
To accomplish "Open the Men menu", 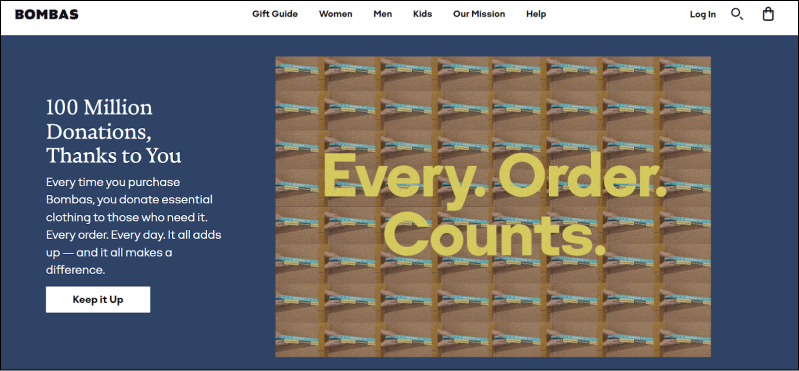I will pos(383,14).
